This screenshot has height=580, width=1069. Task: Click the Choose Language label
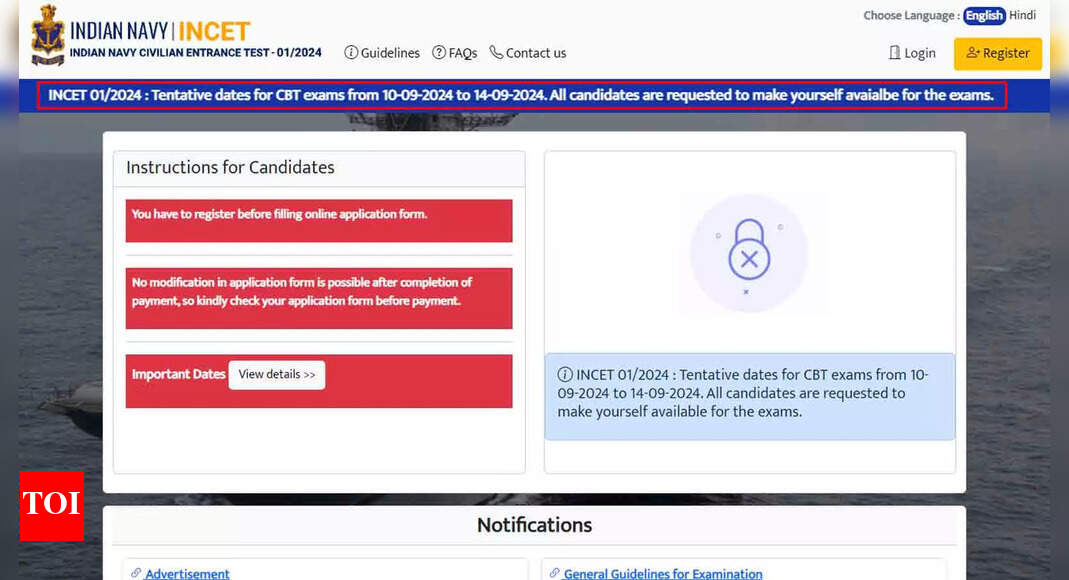point(912,16)
